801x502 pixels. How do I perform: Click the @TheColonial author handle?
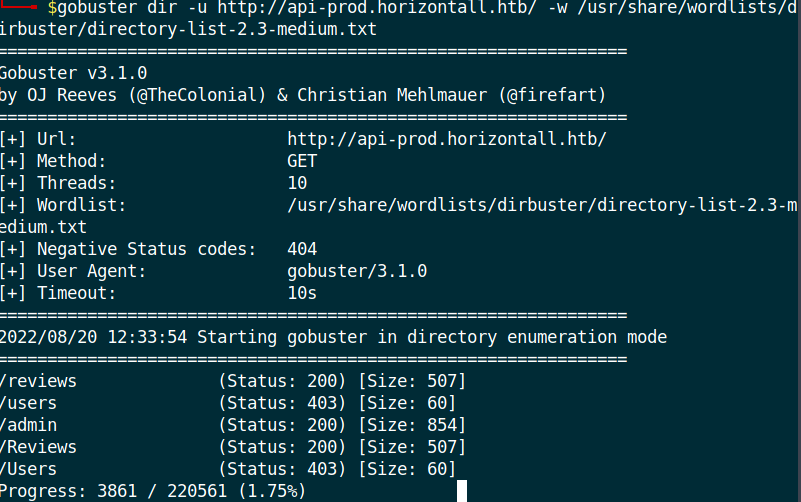(x=197, y=95)
